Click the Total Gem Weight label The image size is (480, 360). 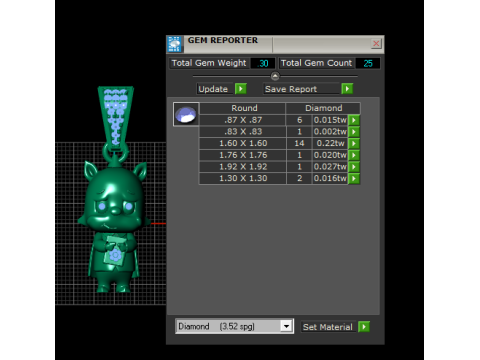pyautogui.click(x=209, y=63)
